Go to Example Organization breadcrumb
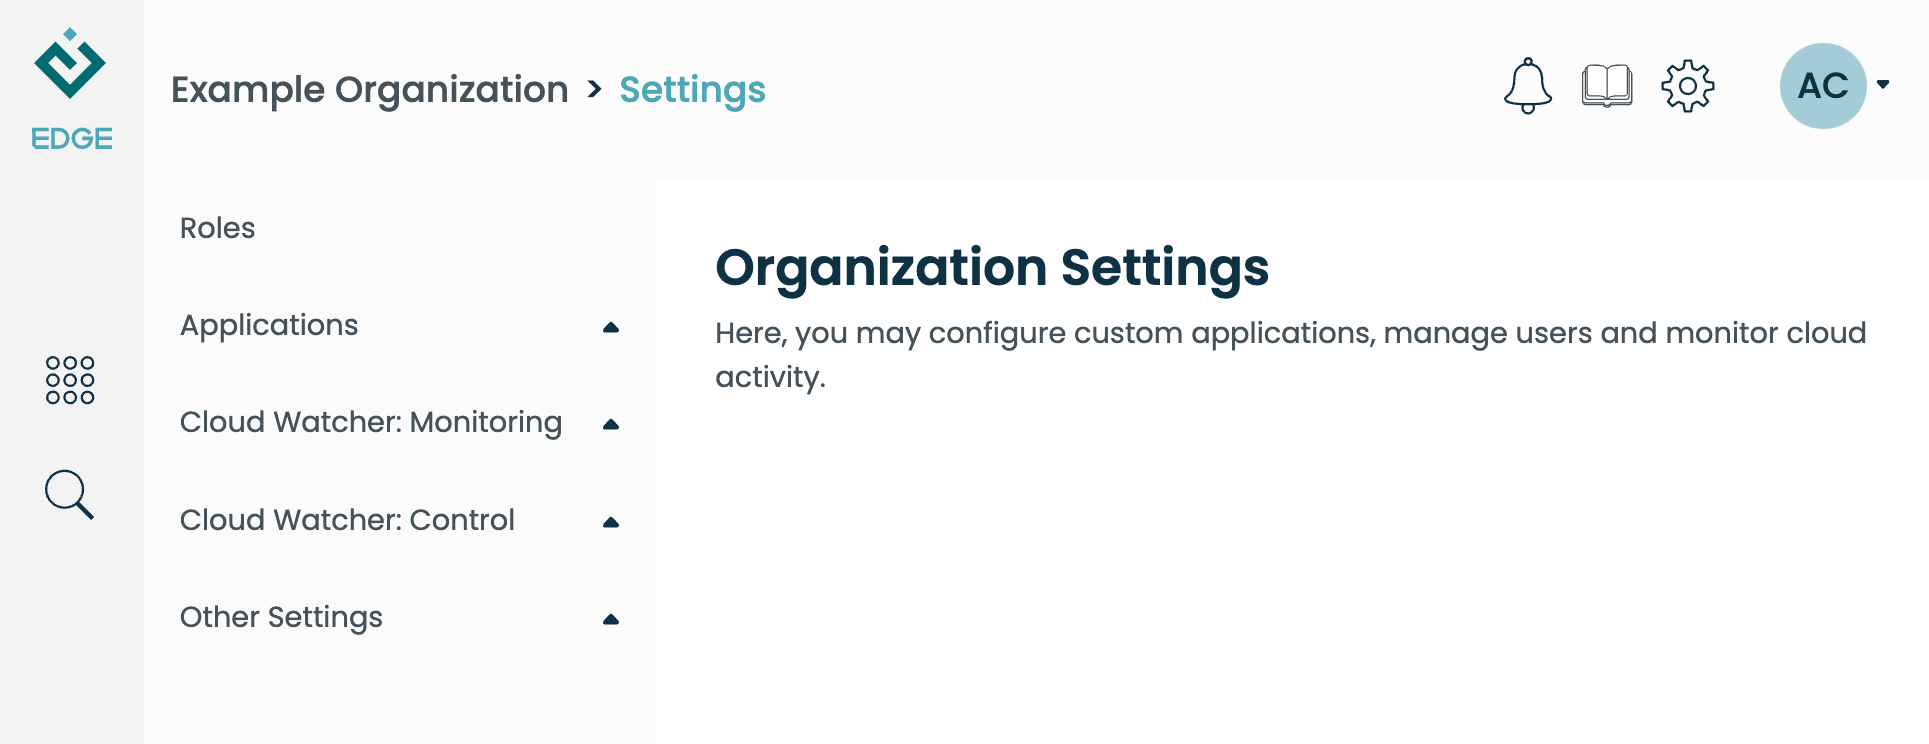This screenshot has width=1929, height=744. click(370, 90)
